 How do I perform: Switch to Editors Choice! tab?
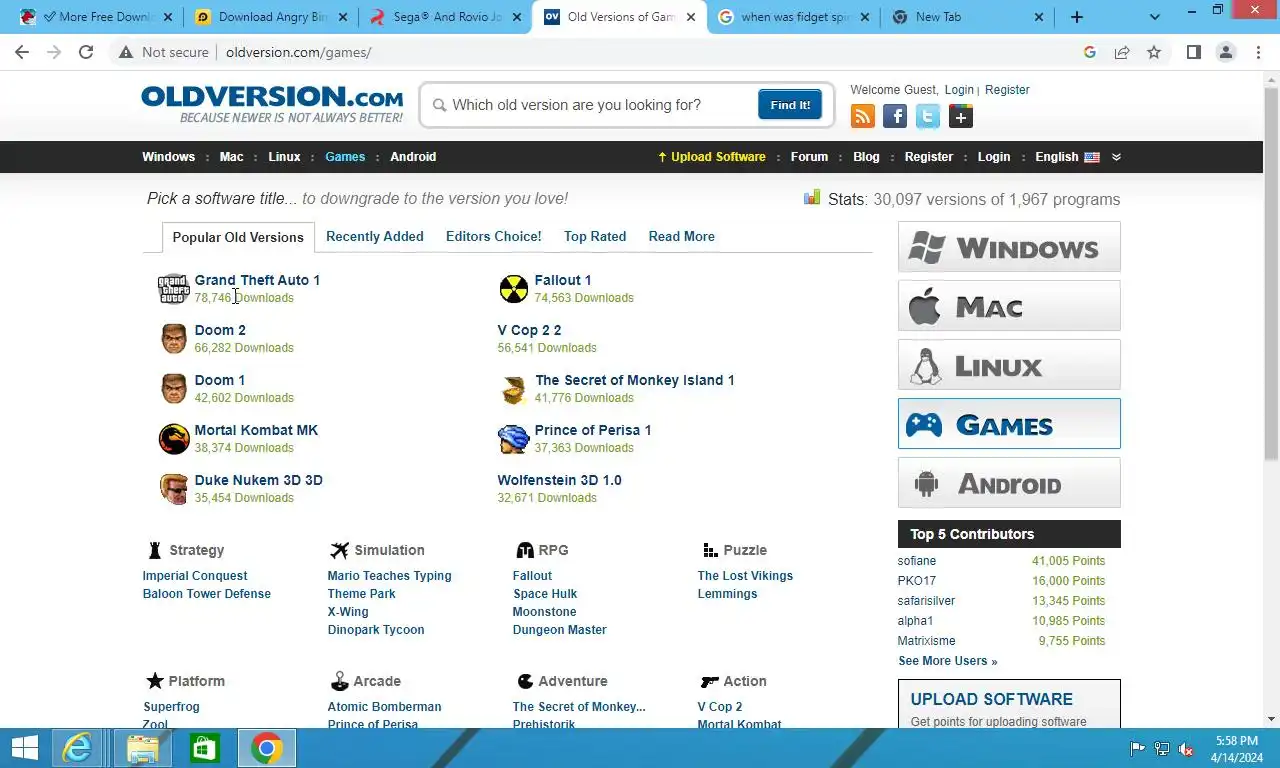[493, 236]
